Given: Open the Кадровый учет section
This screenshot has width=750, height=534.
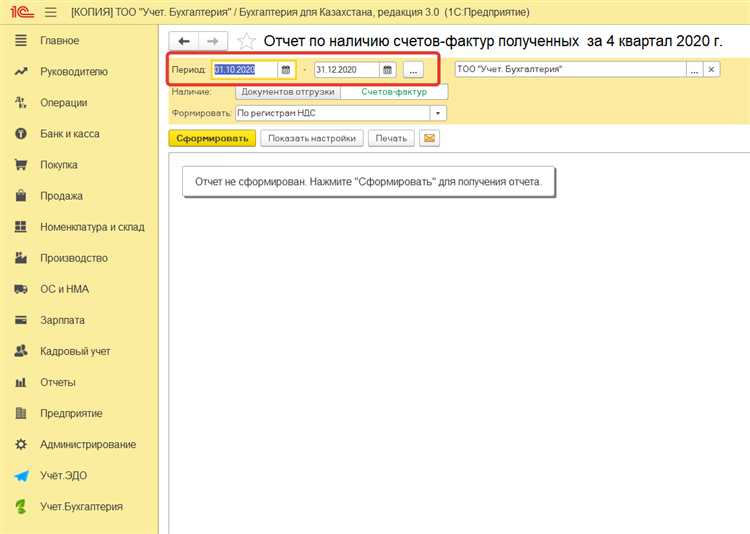Looking at the screenshot, I should point(75,351).
